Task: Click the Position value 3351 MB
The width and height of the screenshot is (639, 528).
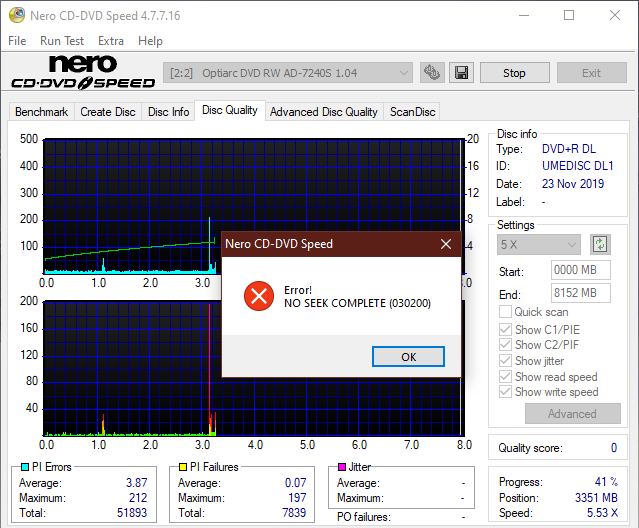Action: pyautogui.click(x=596, y=497)
